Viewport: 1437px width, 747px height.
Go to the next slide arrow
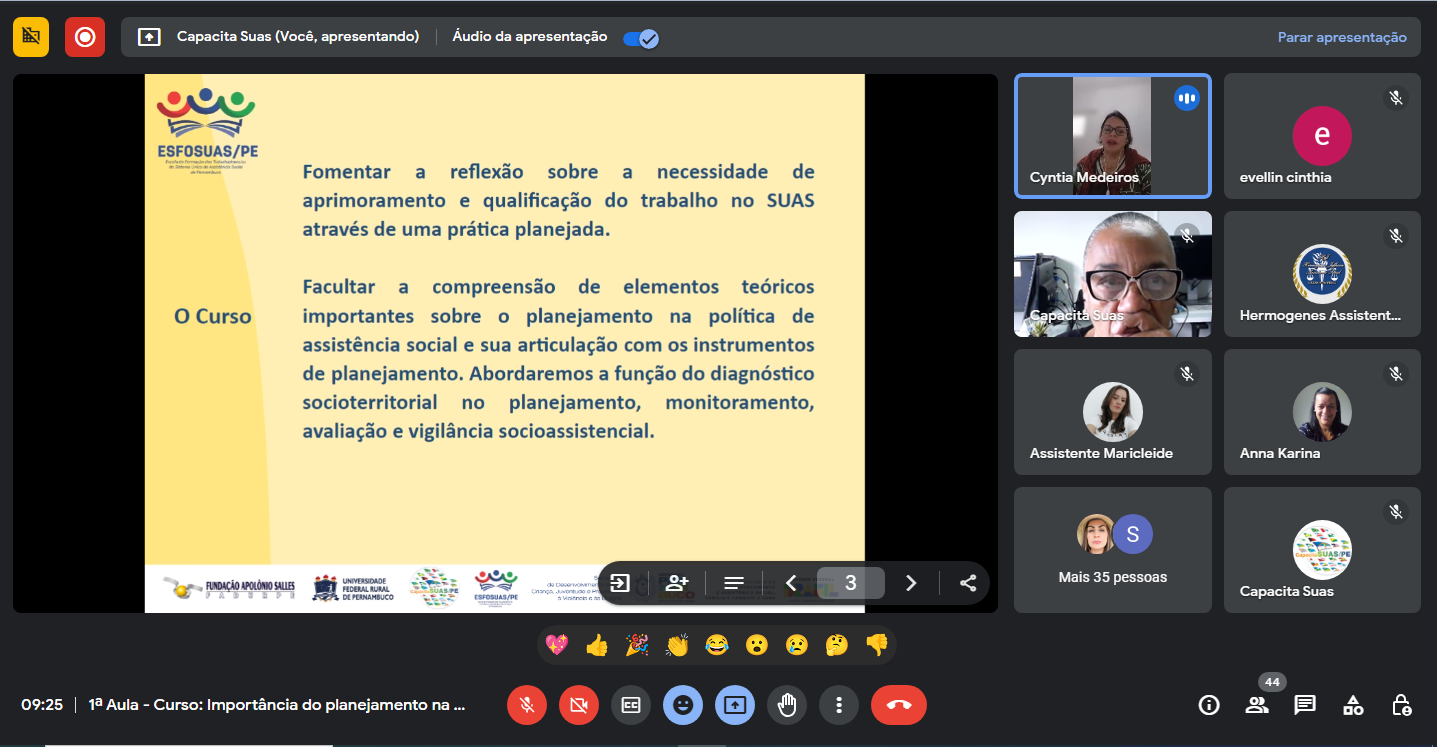(911, 583)
